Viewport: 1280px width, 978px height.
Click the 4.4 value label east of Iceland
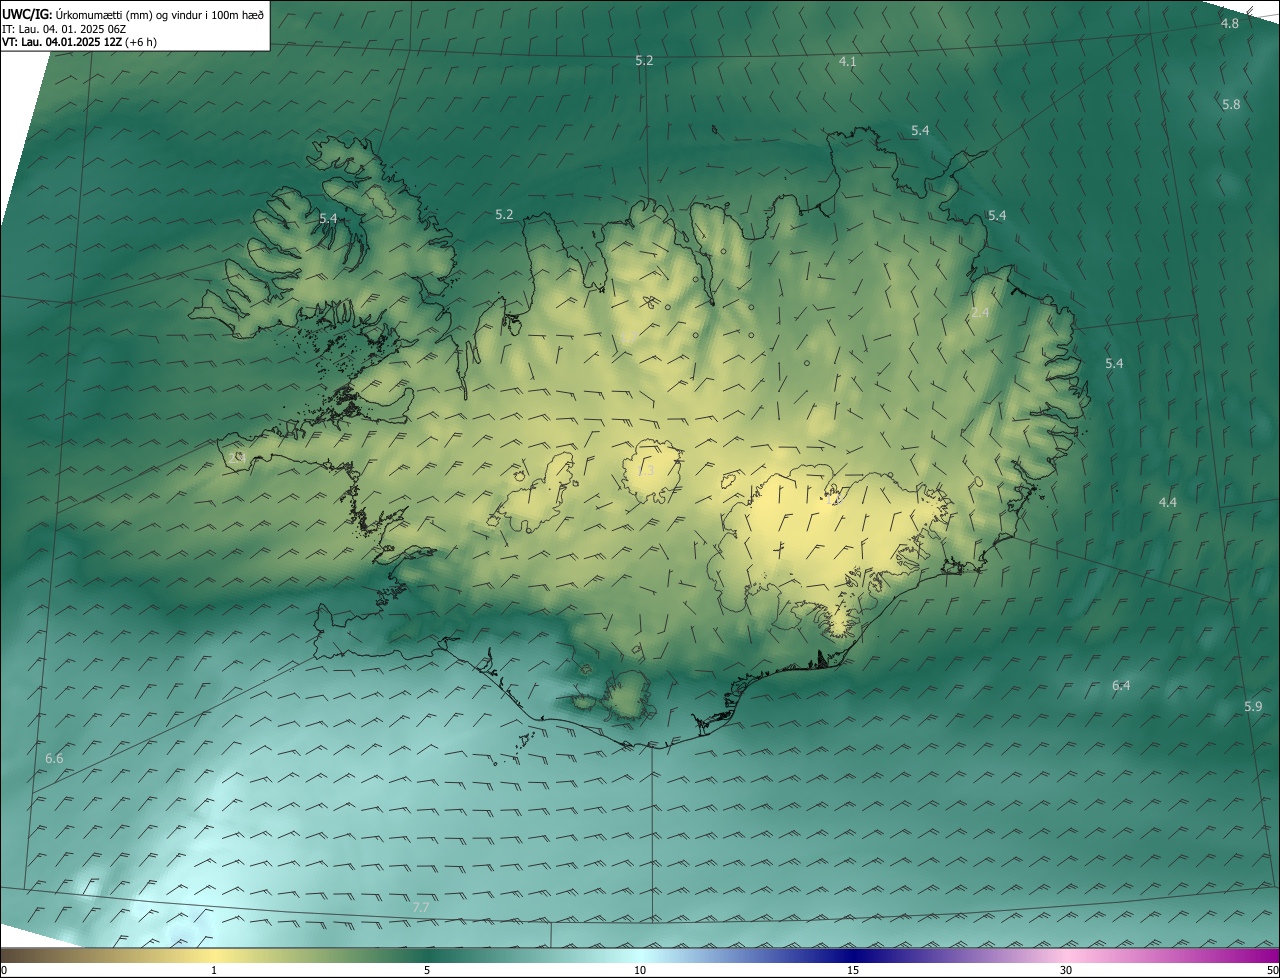(x=1167, y=502)
